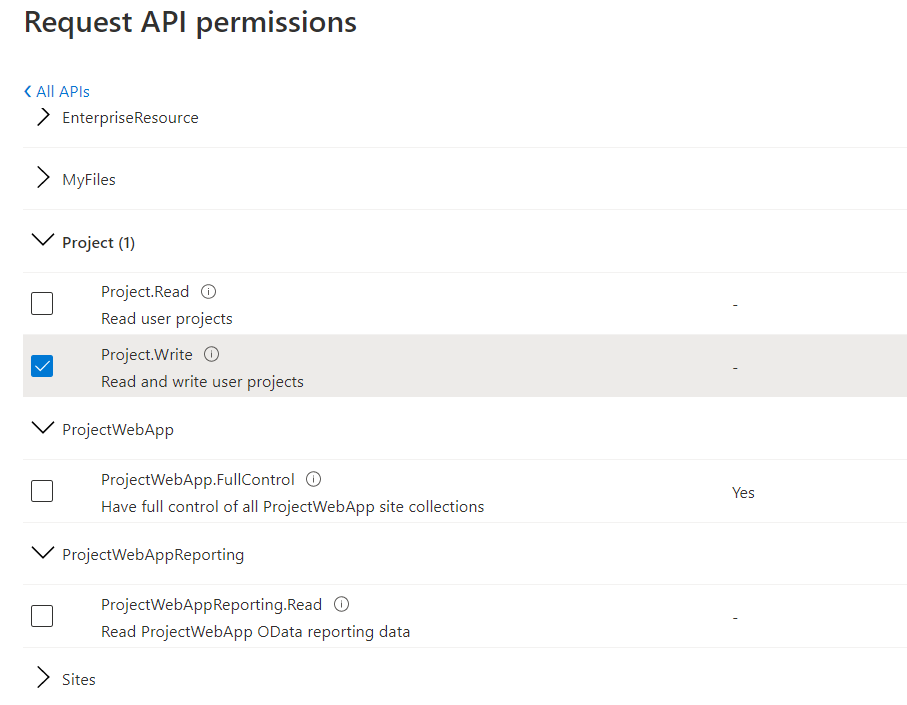Click info icon beside Project.Write
907x705 pixels.
[212, 354]
